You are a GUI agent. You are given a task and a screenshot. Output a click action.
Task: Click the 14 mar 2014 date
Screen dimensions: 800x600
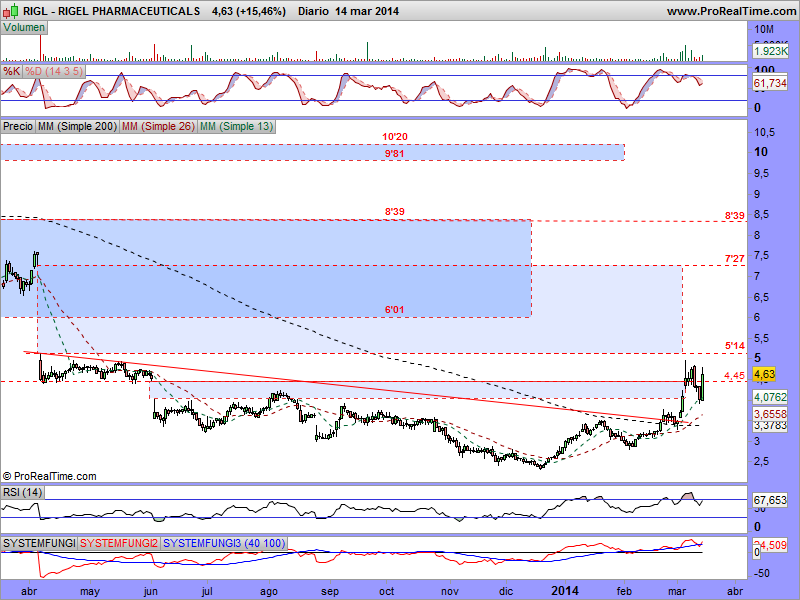coord(367,11)
